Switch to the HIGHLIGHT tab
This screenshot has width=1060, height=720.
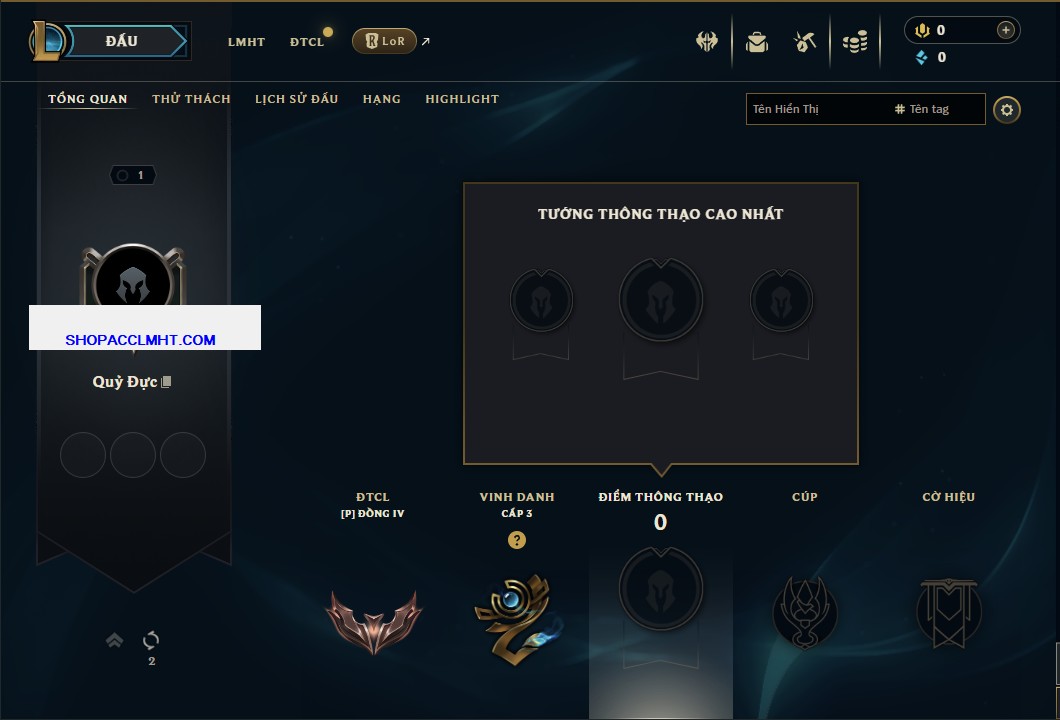coord(462,99)
